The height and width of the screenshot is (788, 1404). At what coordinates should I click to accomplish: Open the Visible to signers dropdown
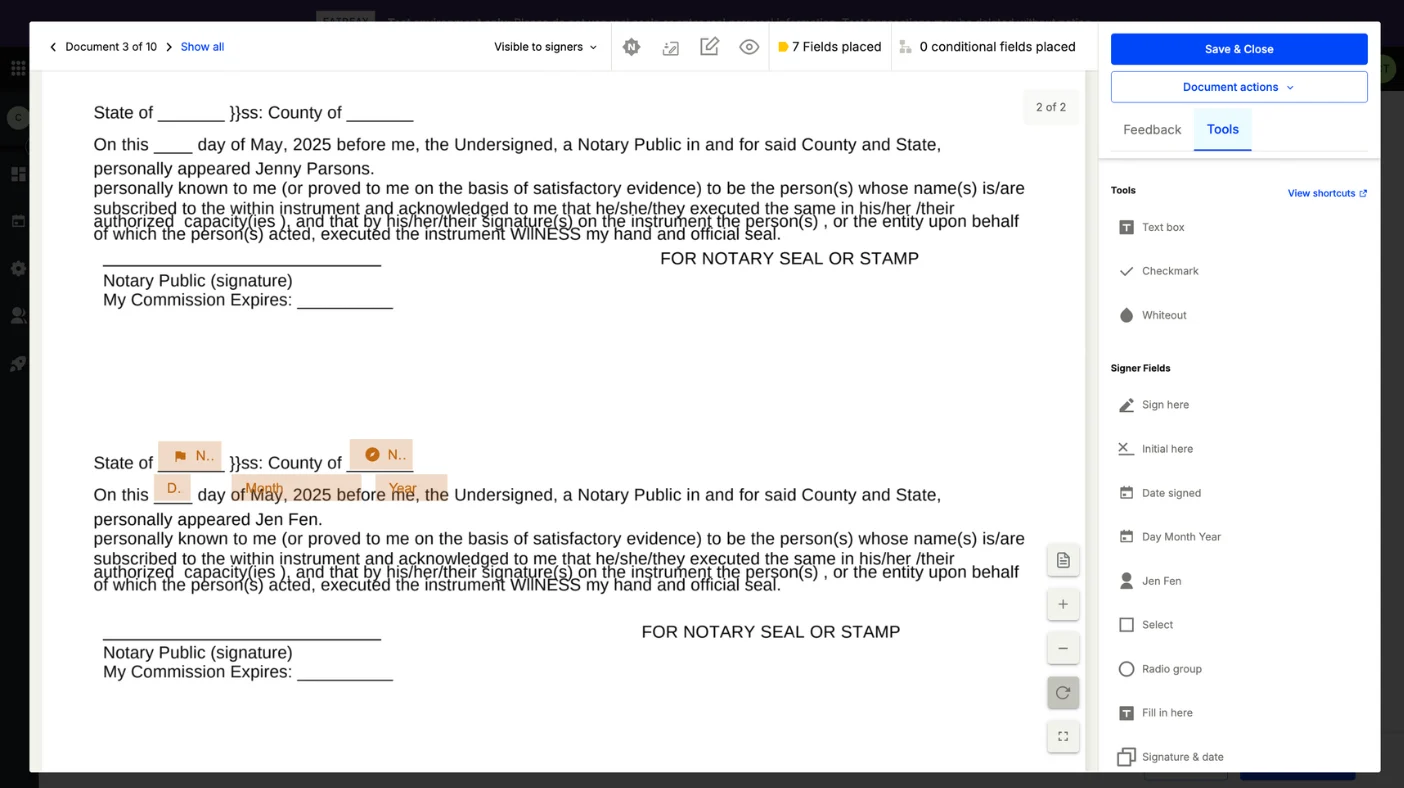pyautogui.click(x=545, y=47)
